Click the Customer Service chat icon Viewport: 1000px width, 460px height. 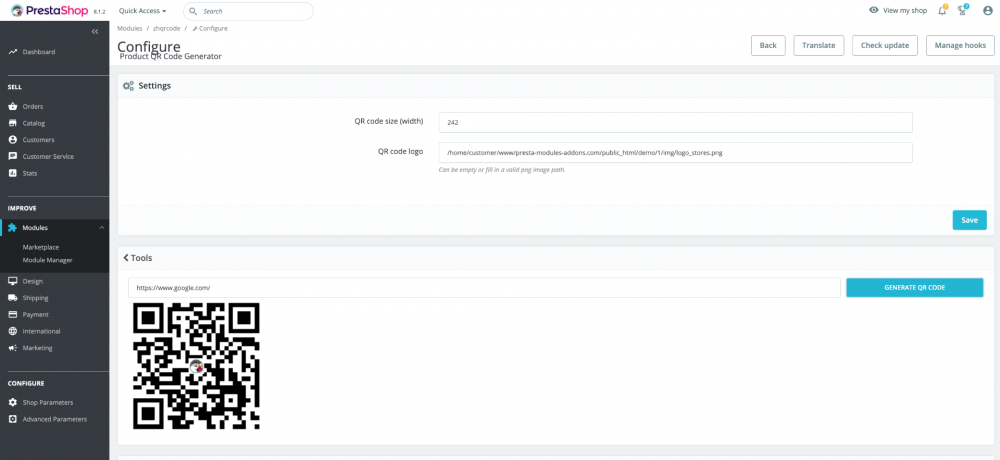[x=12, y=156]
